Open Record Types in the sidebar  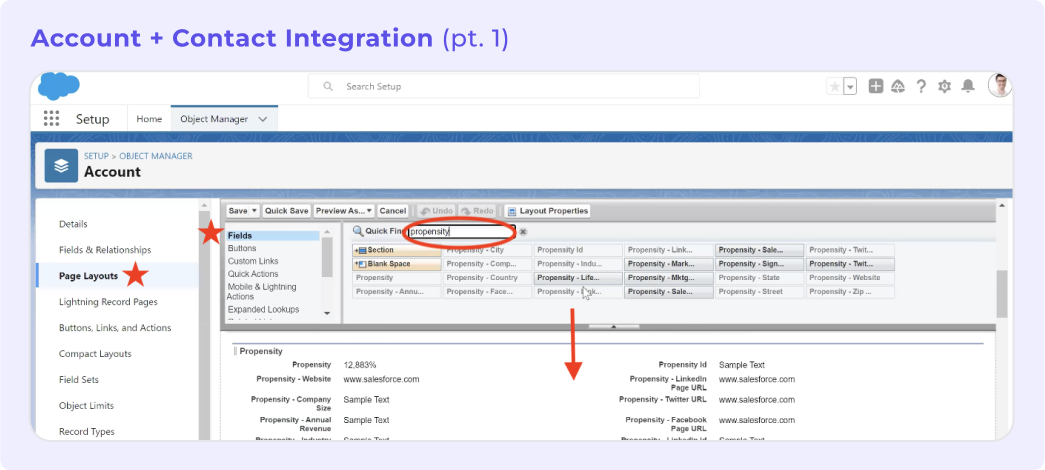(x=87, y=432)
